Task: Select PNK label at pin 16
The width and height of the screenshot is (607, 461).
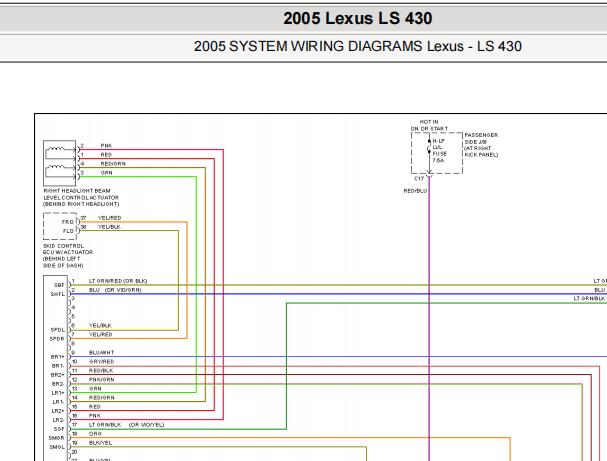Action: pos(94,416)
